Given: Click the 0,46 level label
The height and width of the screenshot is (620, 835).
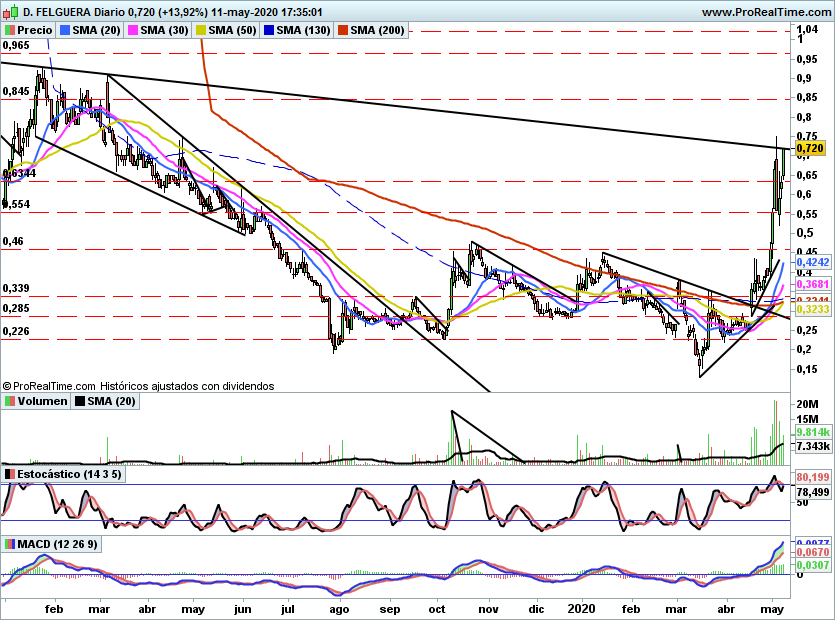Looking at the screenshot, I should 13,241.
